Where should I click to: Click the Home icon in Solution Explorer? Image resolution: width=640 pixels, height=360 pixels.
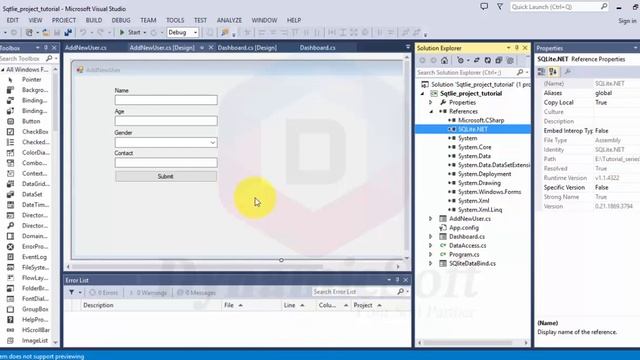click(444, 60)
